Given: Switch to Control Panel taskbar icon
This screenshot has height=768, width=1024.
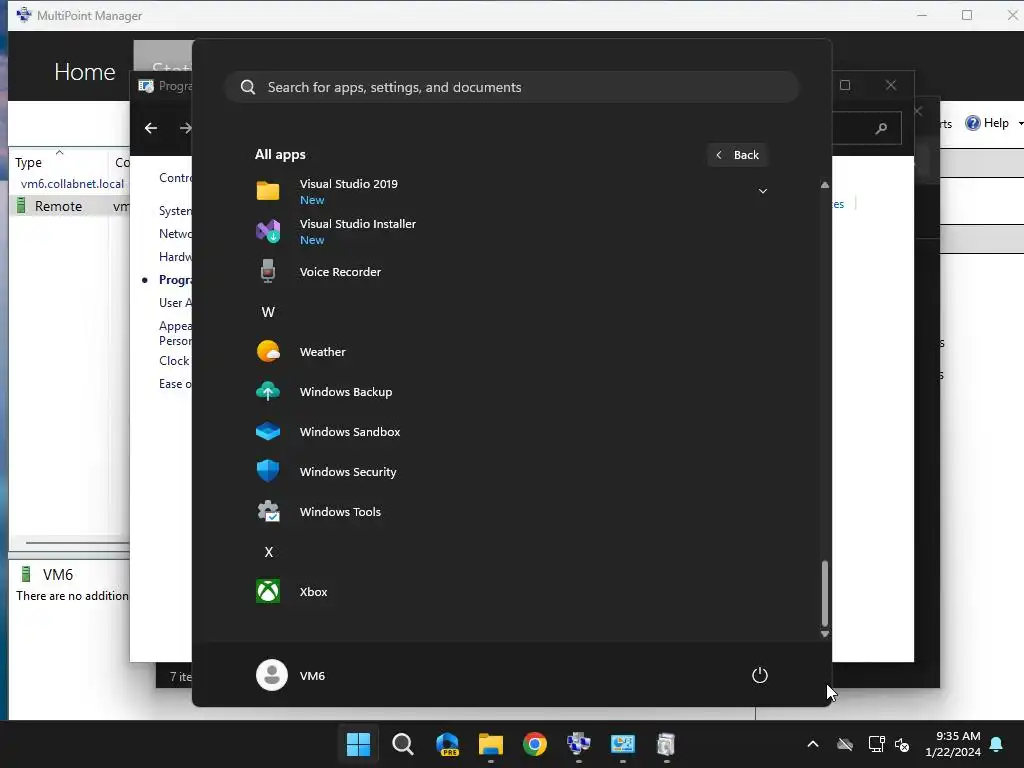Looking at the screenshot, I should pos(622,744).
